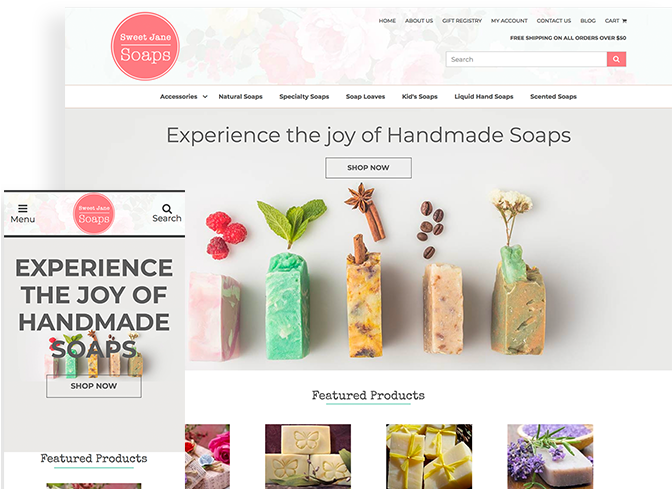Open the lavender soap product thumbnail
The image size is (672, 489).
550,456
